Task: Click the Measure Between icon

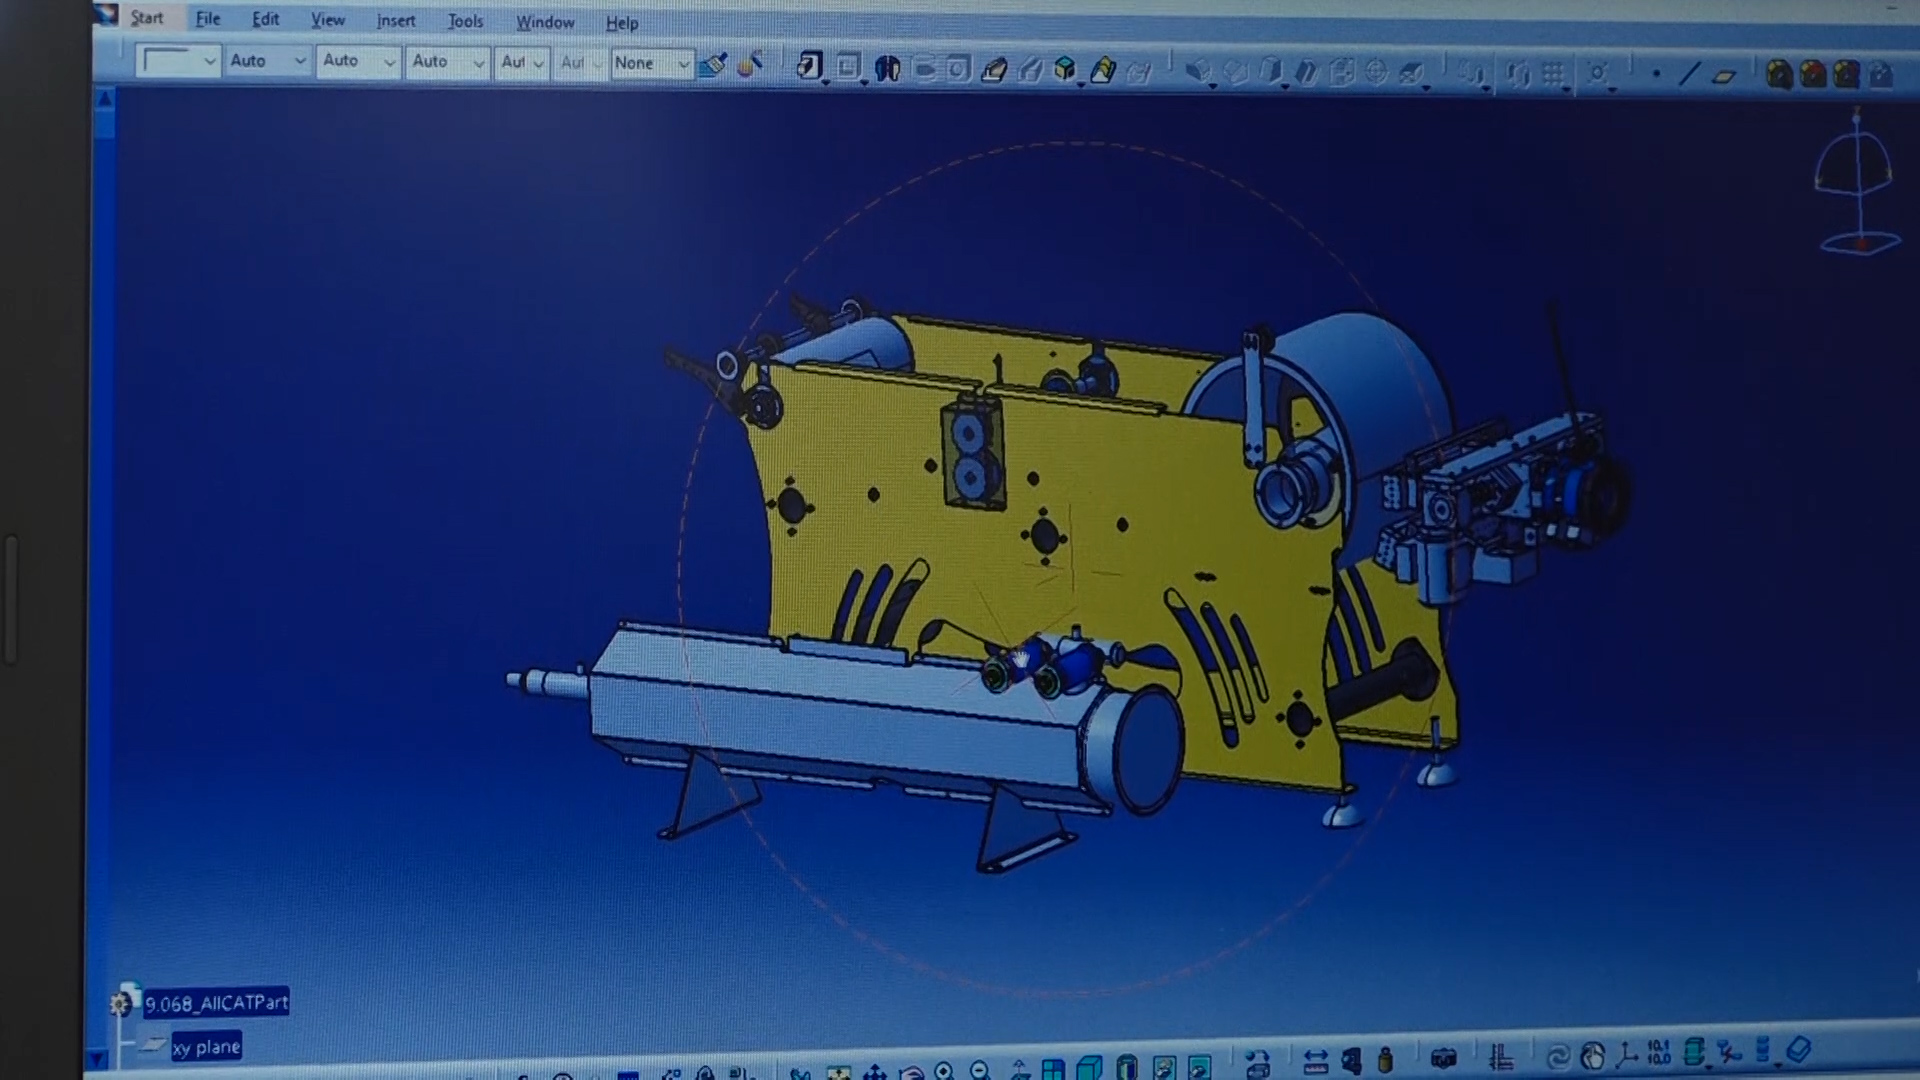Action: 1314,1061
